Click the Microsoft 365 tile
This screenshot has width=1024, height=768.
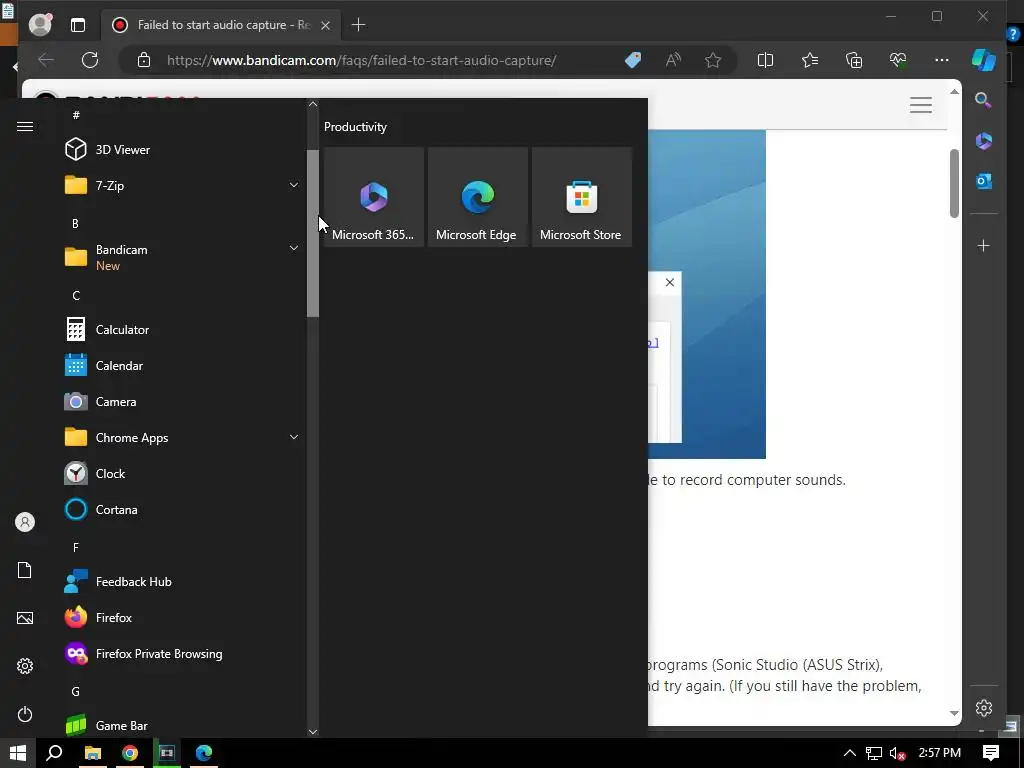coord(374,197)
